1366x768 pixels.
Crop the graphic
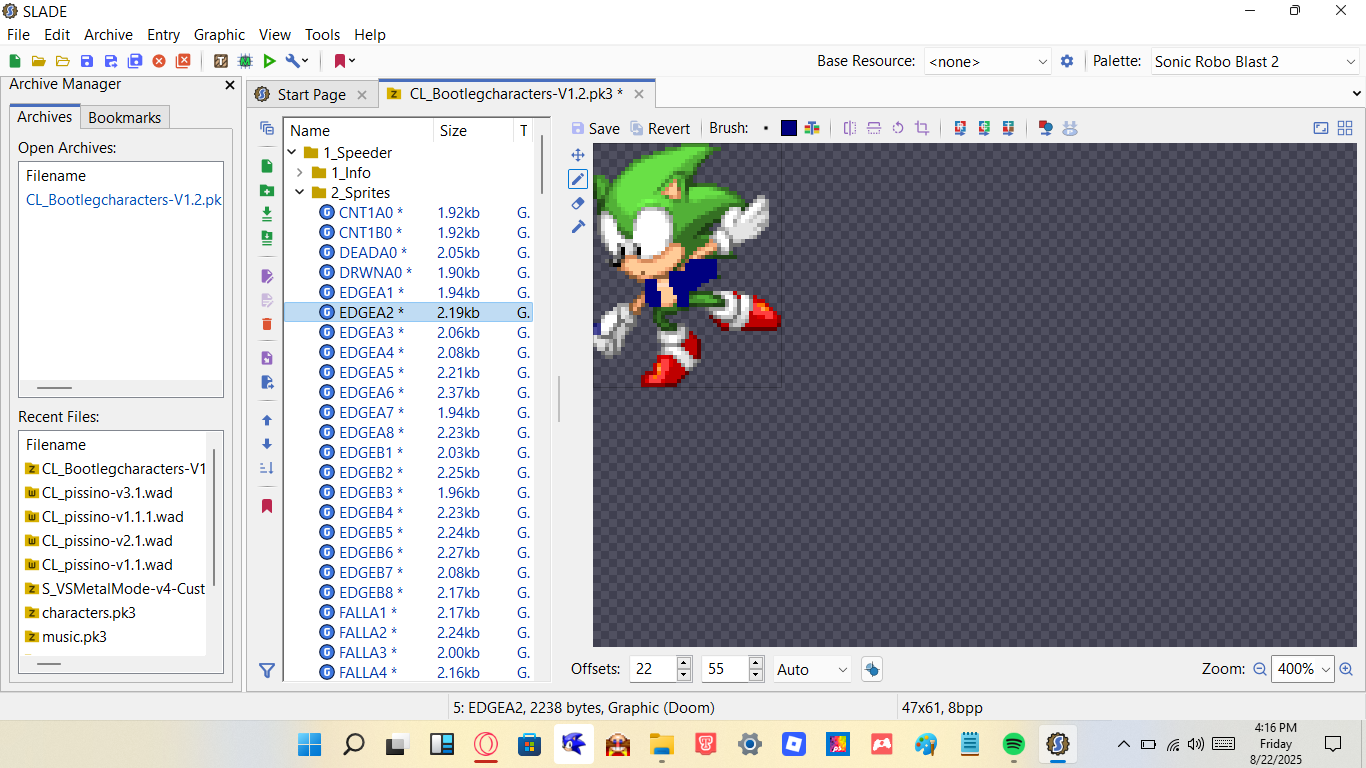(922, 128)
